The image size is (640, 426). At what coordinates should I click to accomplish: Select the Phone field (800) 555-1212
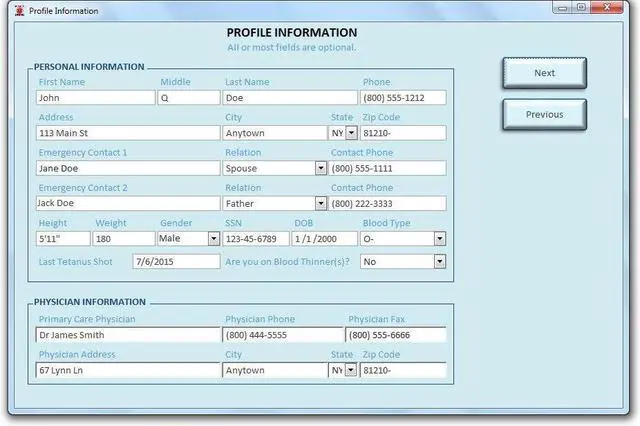403,98
